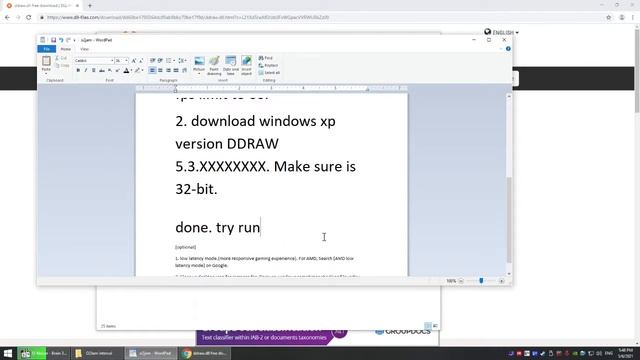Click Replace in the Editing group
640x360 pixels.
(268, 65)
